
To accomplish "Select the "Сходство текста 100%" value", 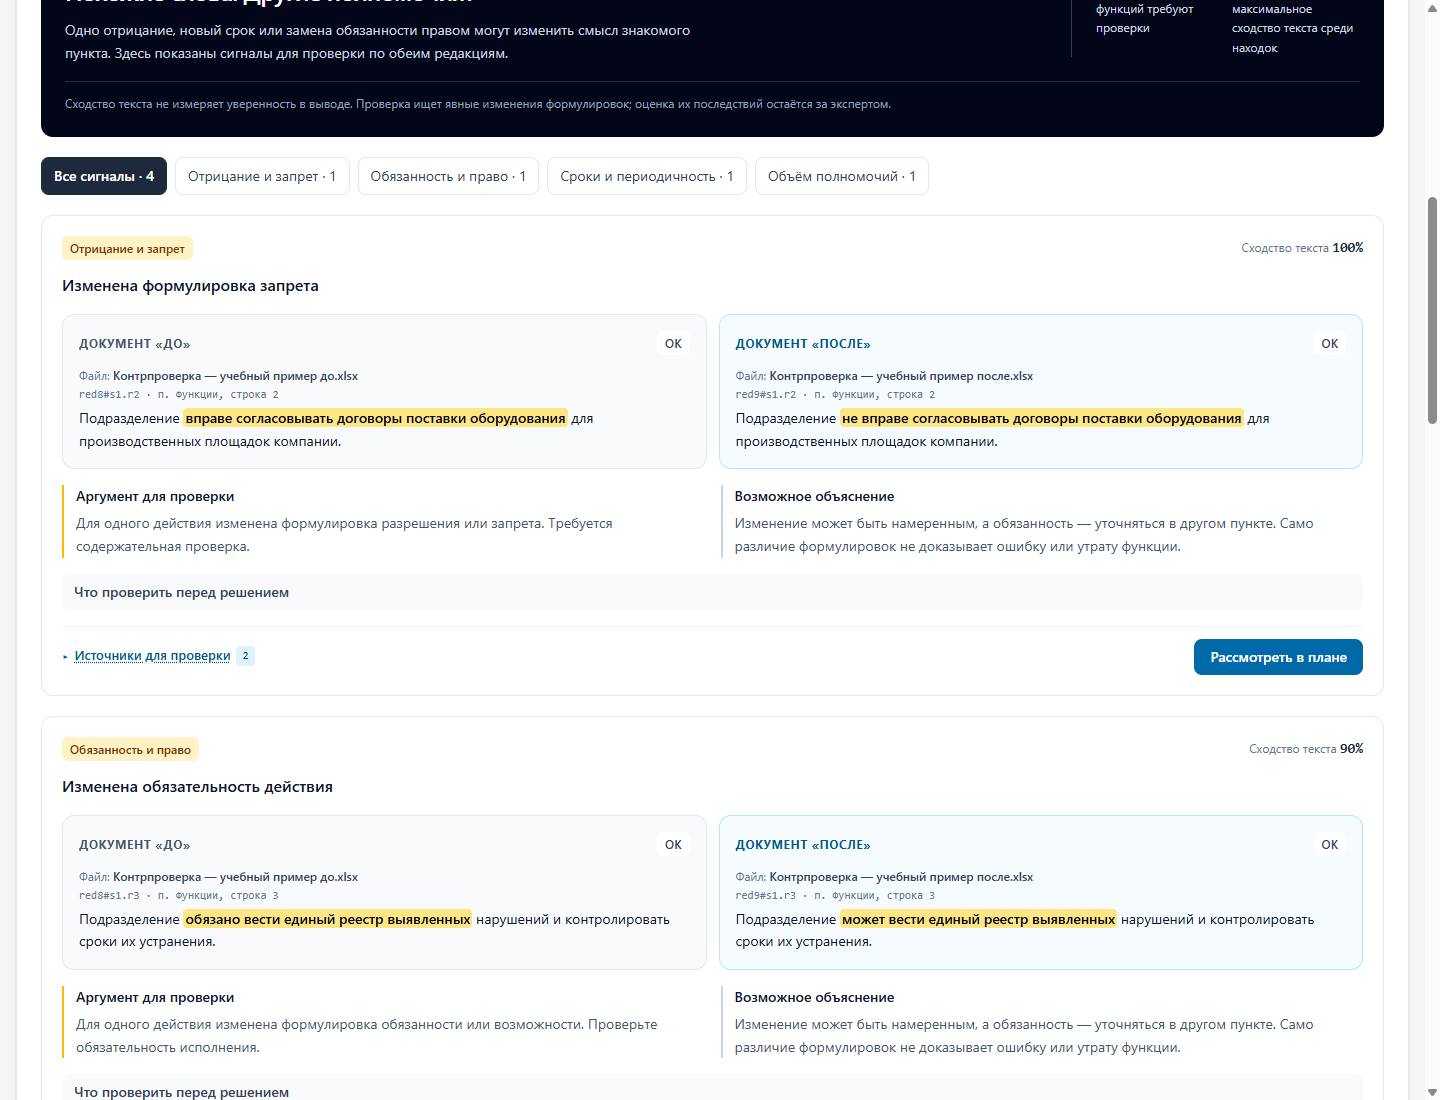I will [1302, 248].
